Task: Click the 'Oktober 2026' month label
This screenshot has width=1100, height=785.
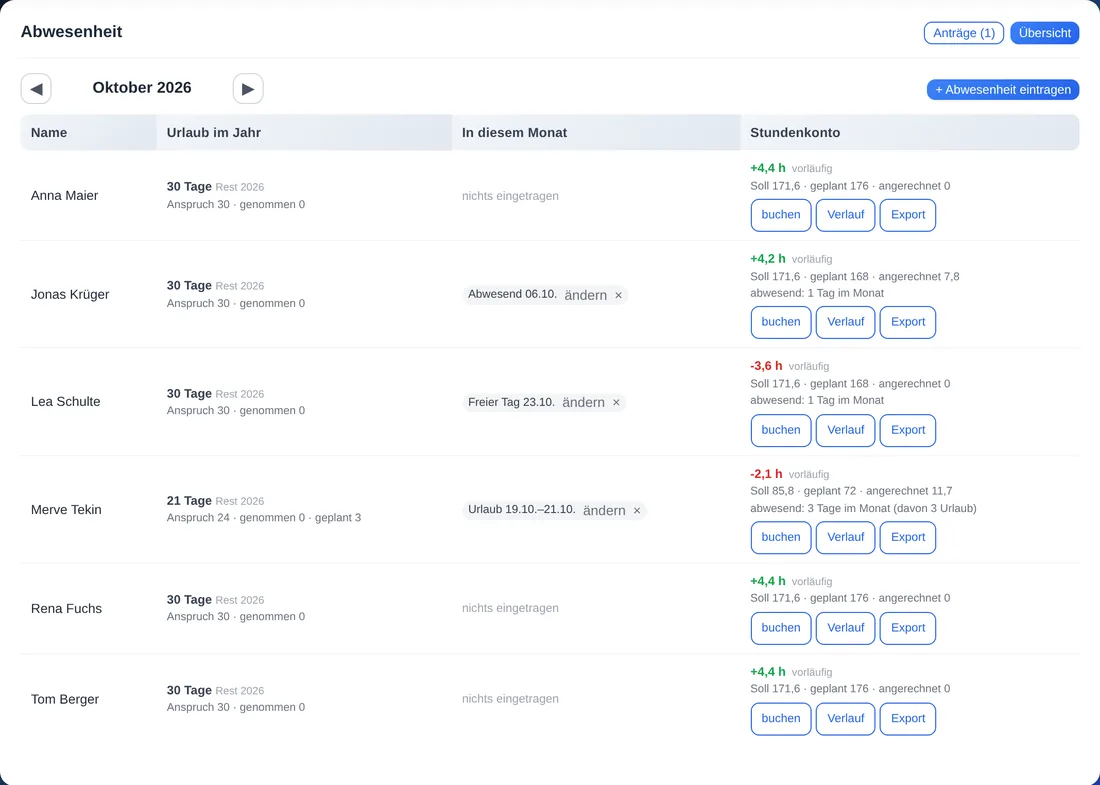Action: (x=142, y=88)
